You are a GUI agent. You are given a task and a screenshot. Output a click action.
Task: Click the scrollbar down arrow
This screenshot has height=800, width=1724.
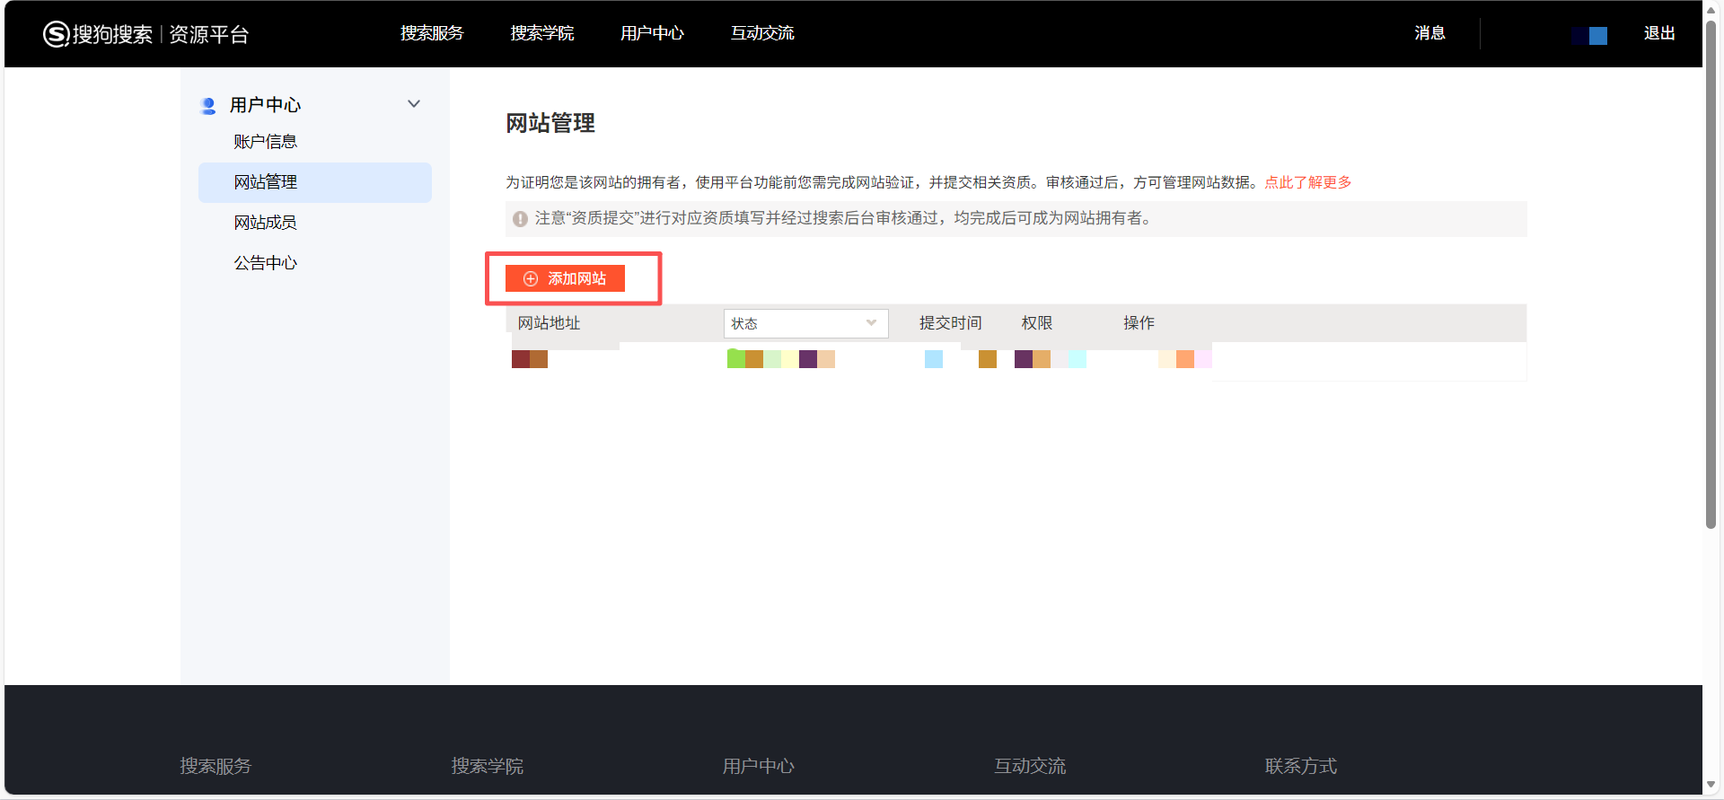click(1712, 785)
